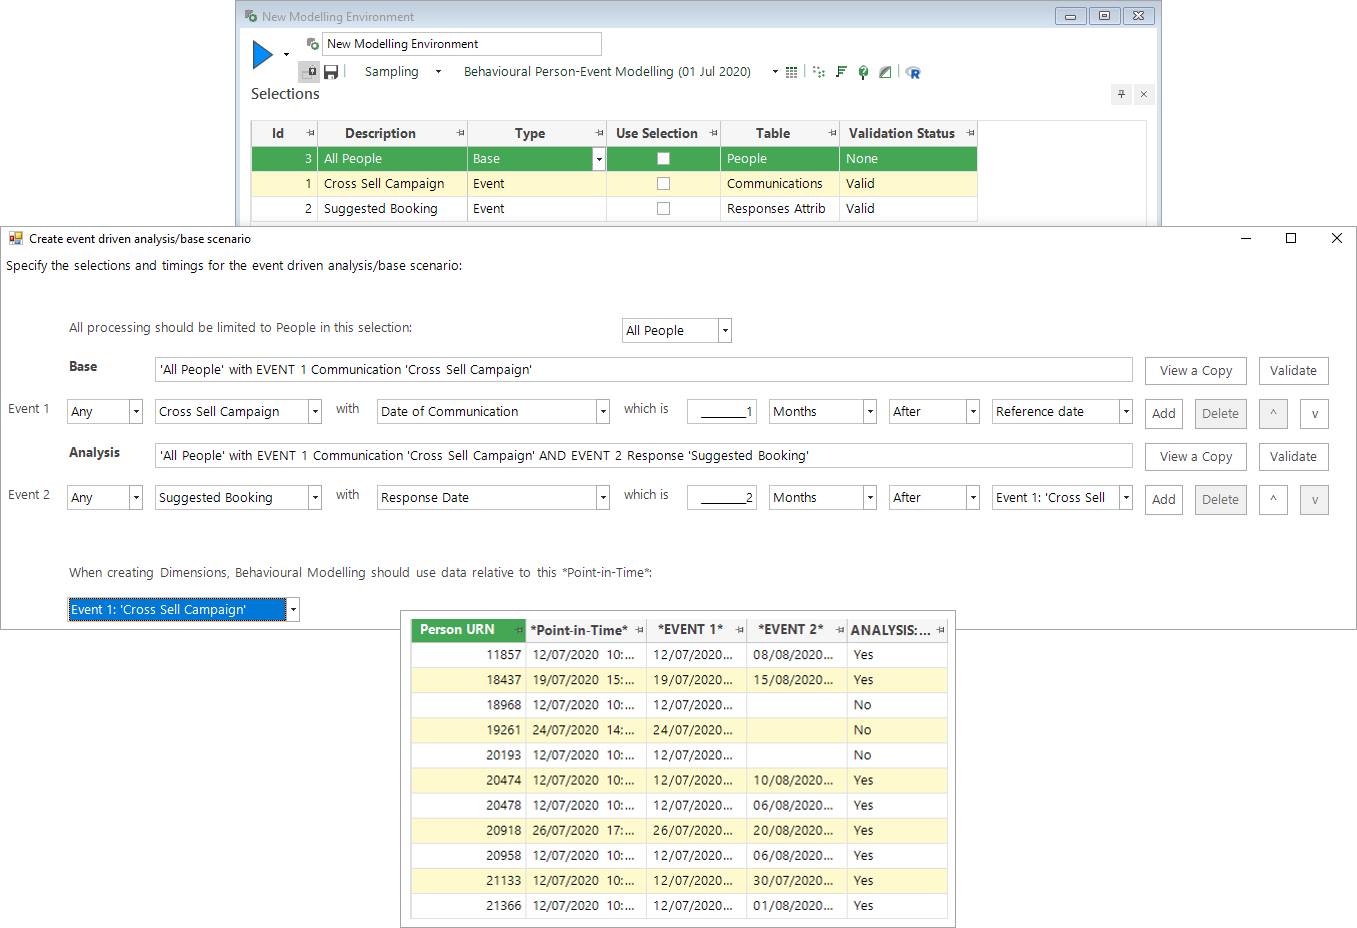Open the Cross Sell Campaign event dropdown
The width and height of the screenshot is (1357, 928).
(315, 412)
